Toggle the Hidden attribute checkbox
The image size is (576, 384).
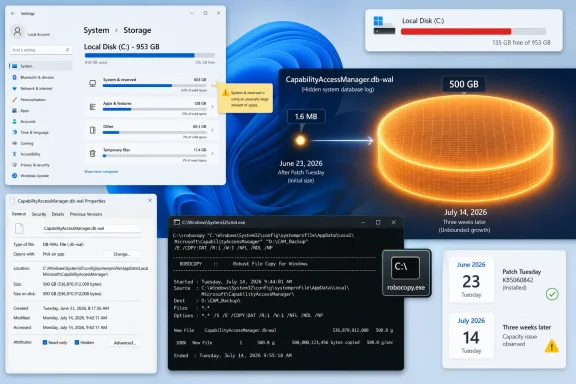(x=77, y=342)
